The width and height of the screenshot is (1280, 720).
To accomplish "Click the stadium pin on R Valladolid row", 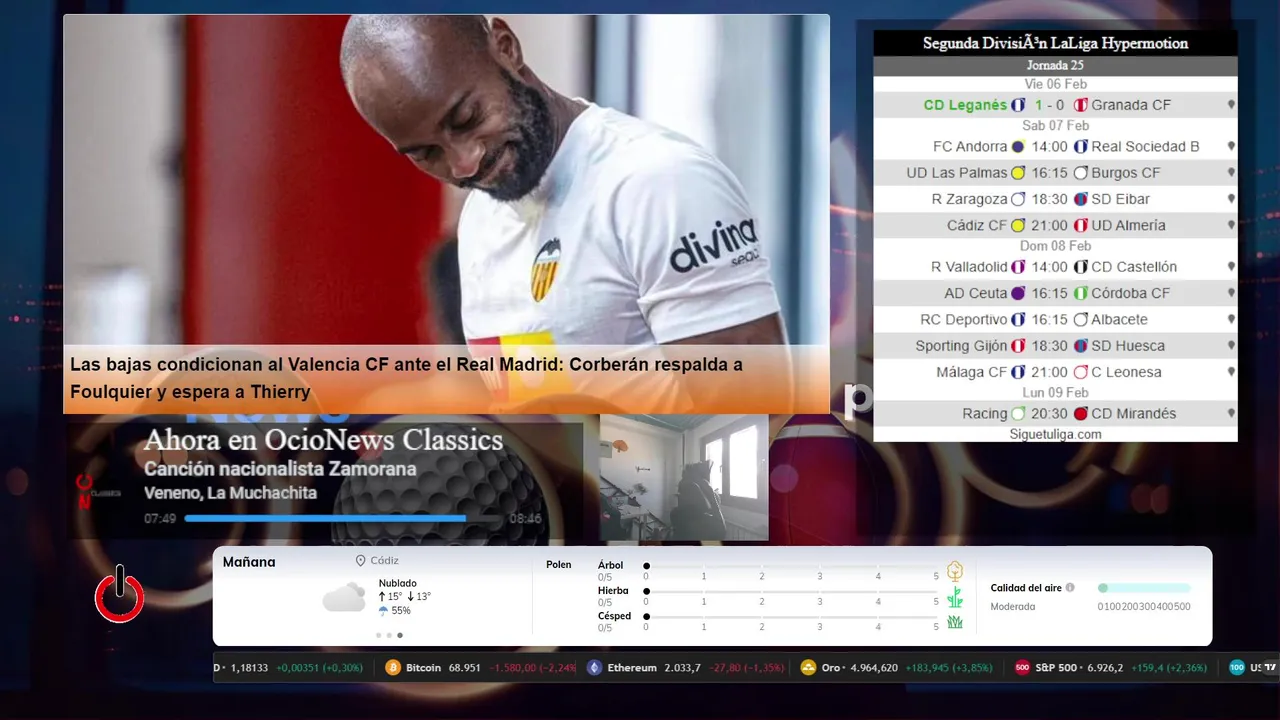I will (1231, 267).
